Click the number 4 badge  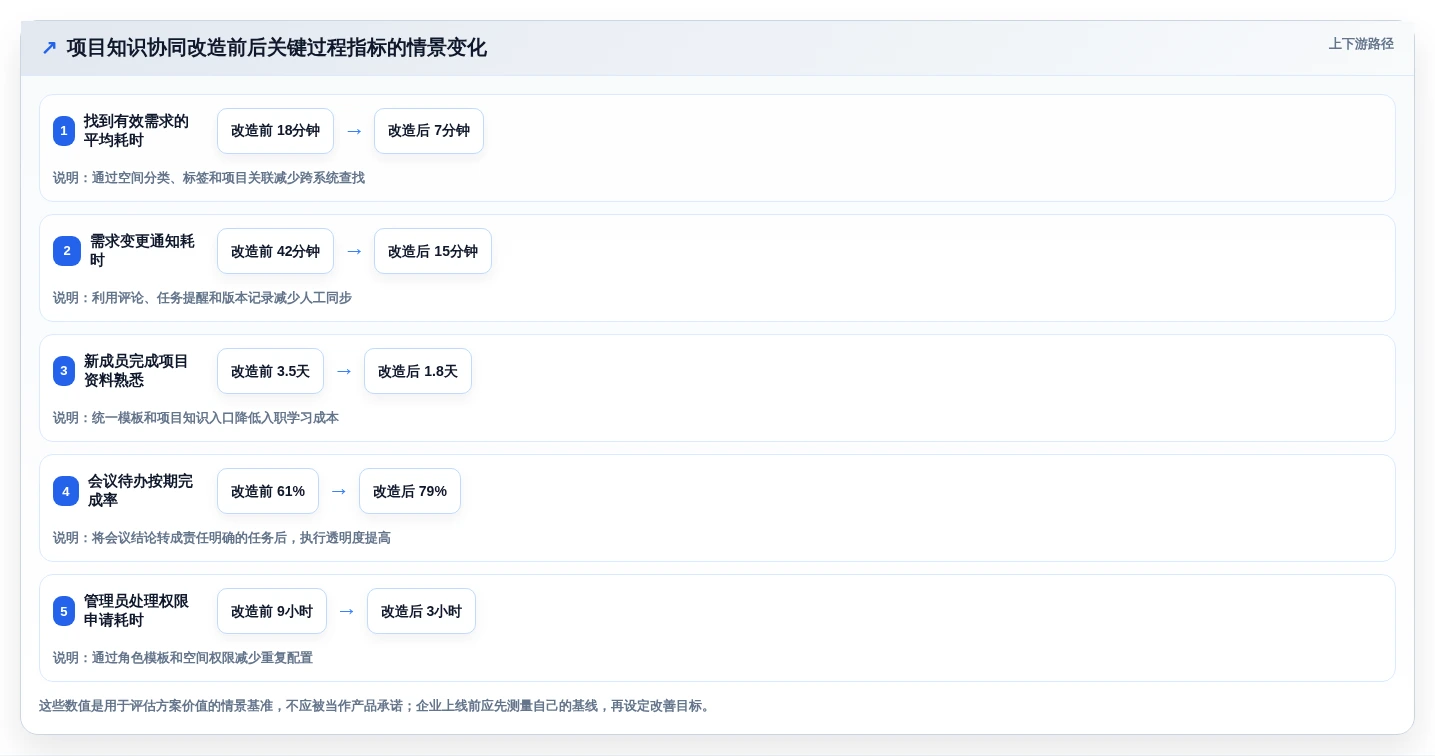click(66, 491)
